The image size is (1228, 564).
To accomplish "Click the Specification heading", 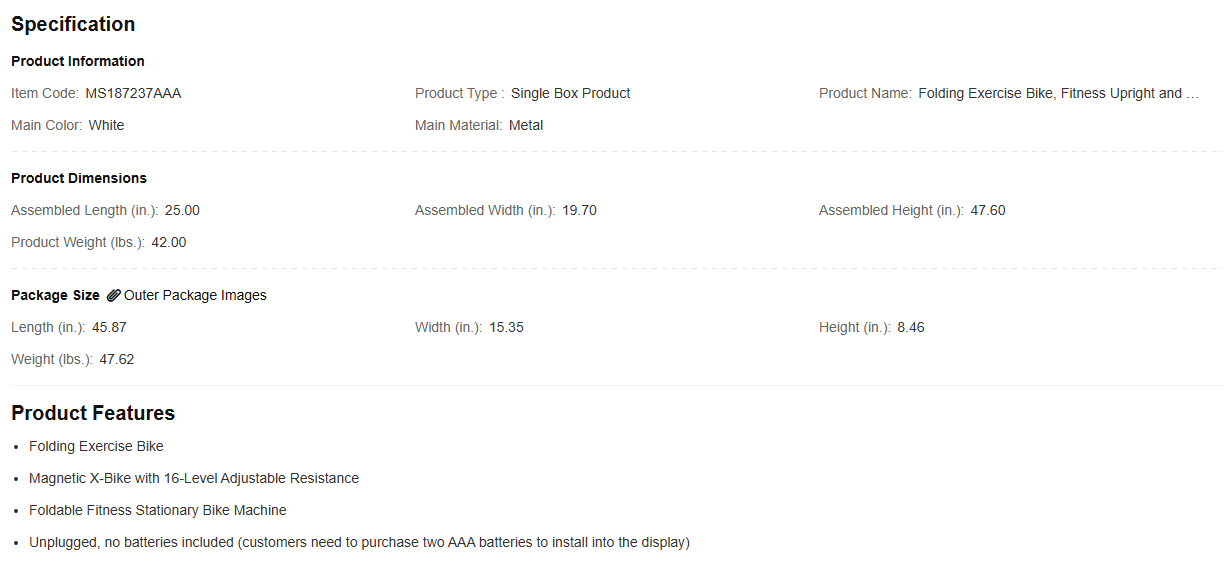I will [73, 24].
